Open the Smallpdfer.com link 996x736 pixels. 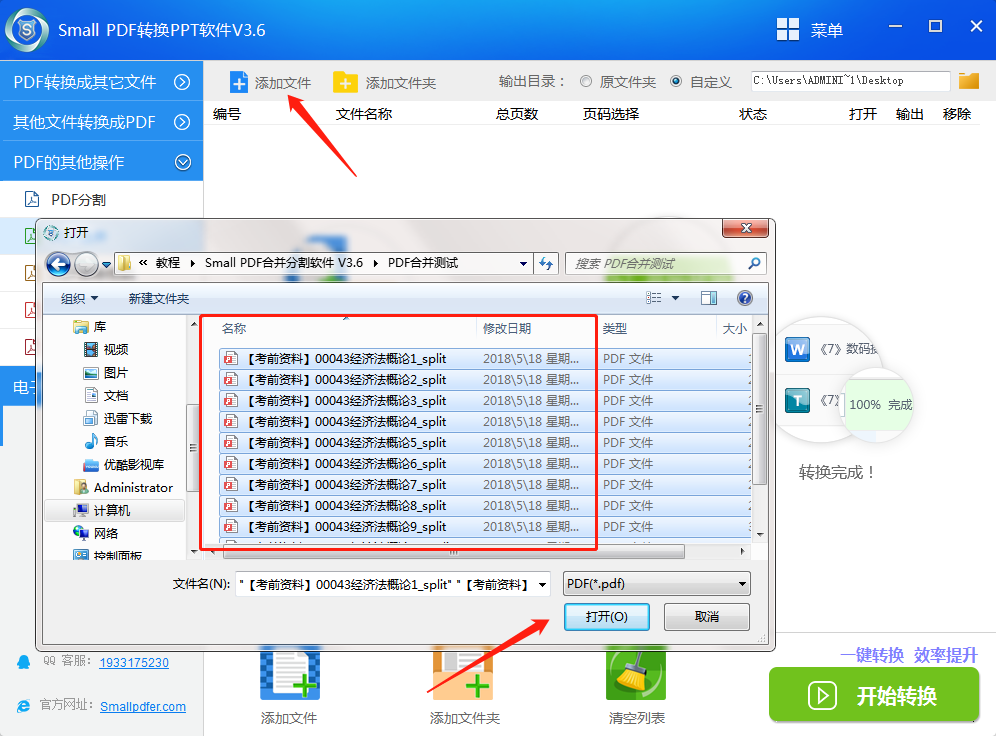tap(143, 706)
